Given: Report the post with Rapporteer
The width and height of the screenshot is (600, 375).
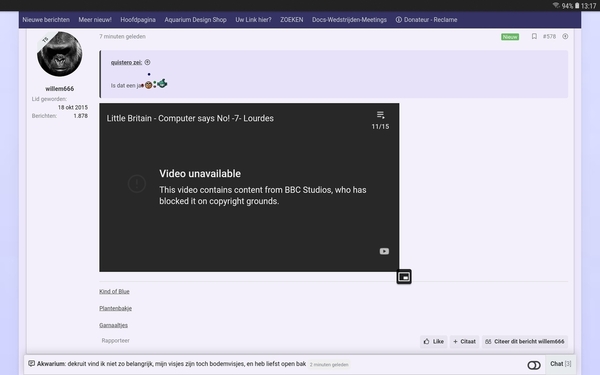Looking at the screenshot, I should coord(116,341).
